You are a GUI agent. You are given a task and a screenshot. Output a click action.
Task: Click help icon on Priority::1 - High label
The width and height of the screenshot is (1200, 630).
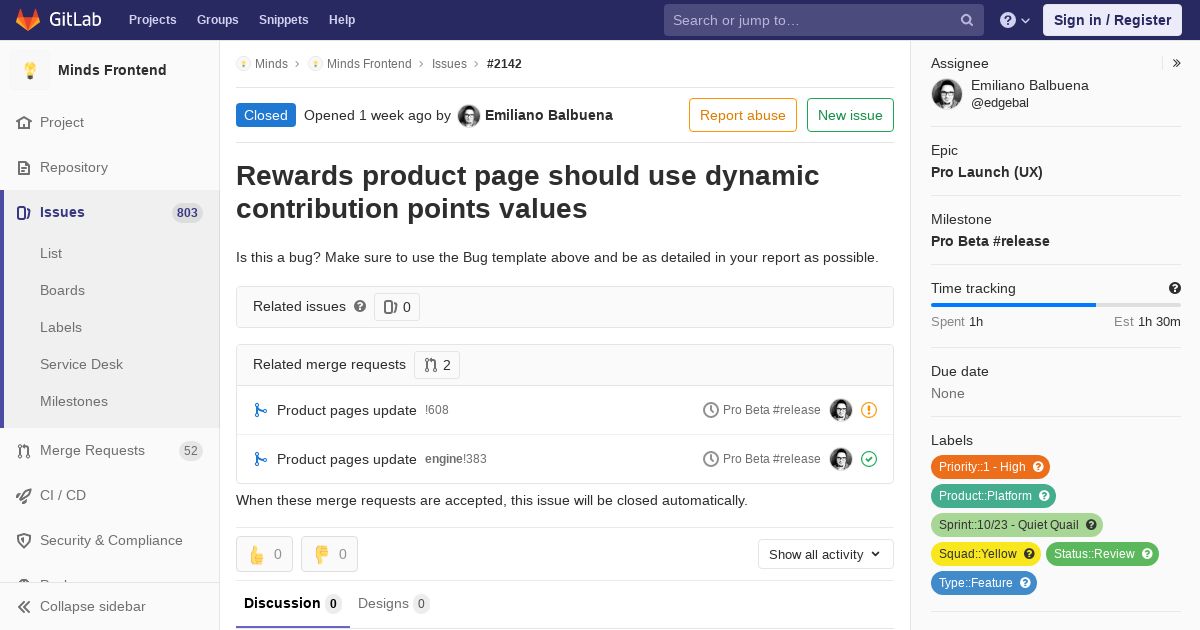point(1038,467)
